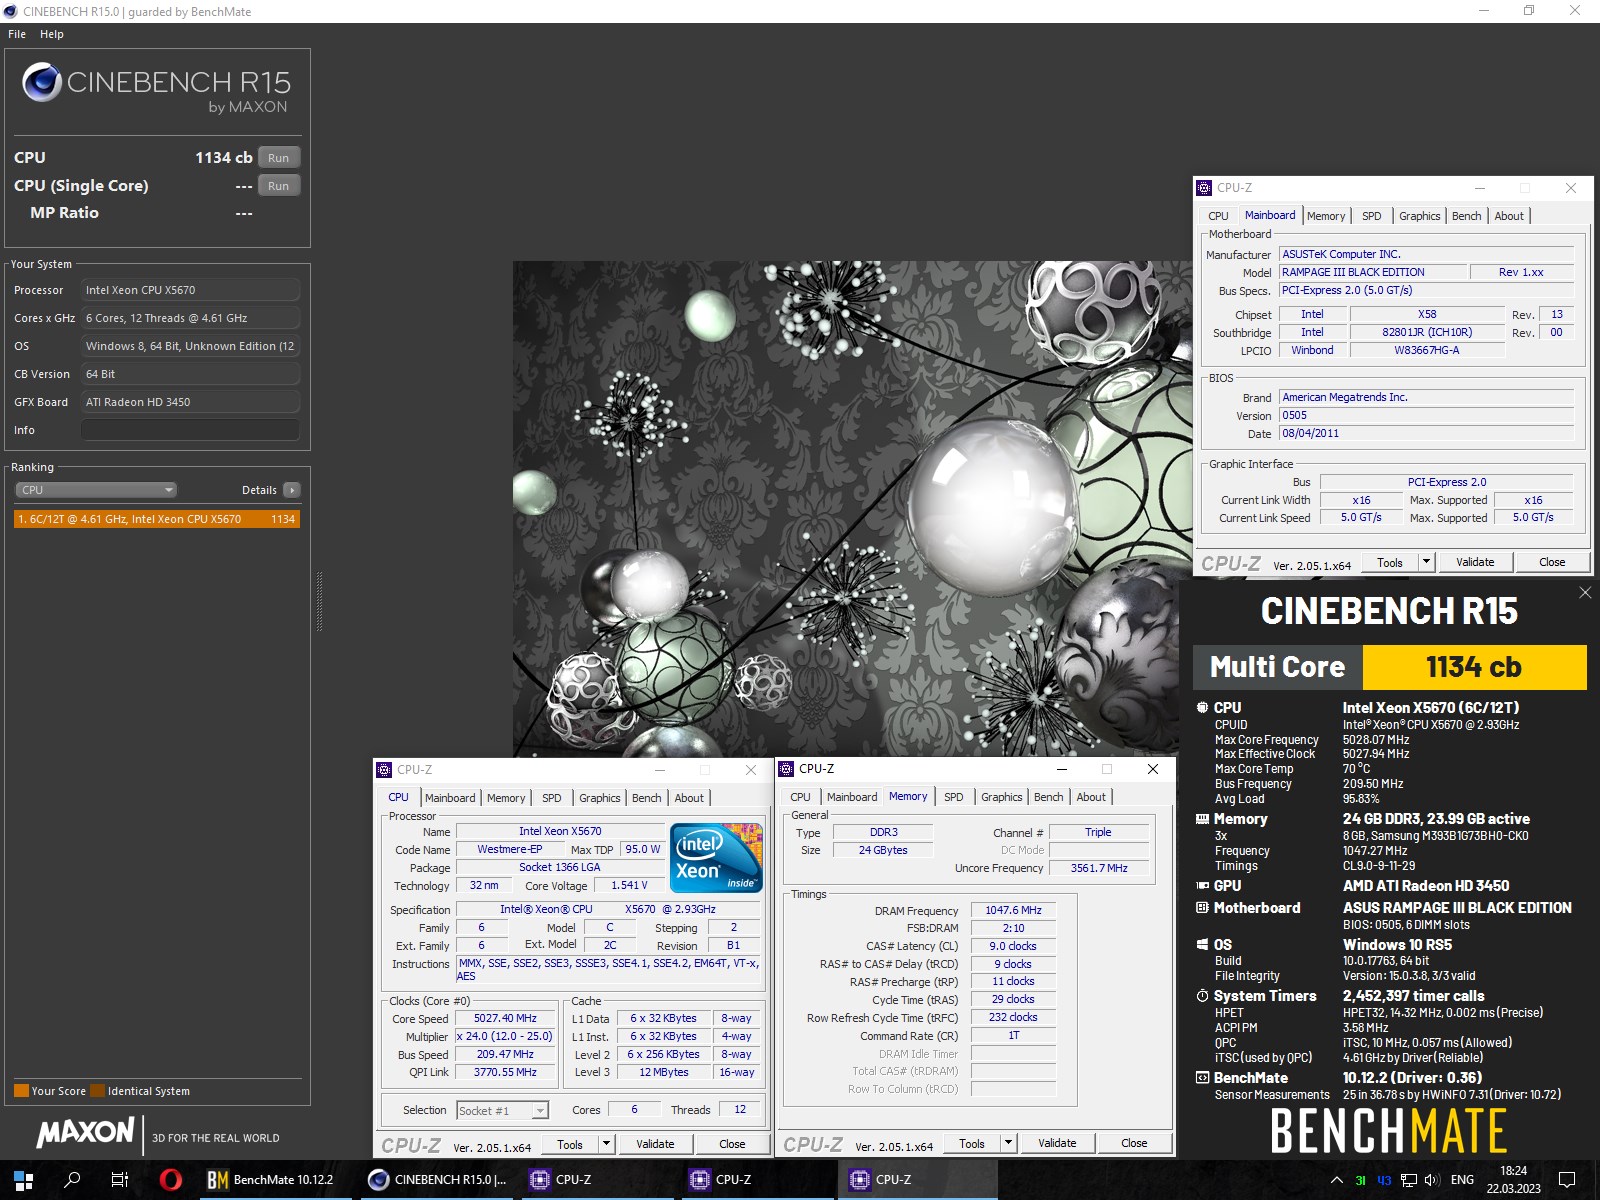Click the ENG input language indicator
This screenshot has height=1200, width=1600.
click(1462, 1180)
